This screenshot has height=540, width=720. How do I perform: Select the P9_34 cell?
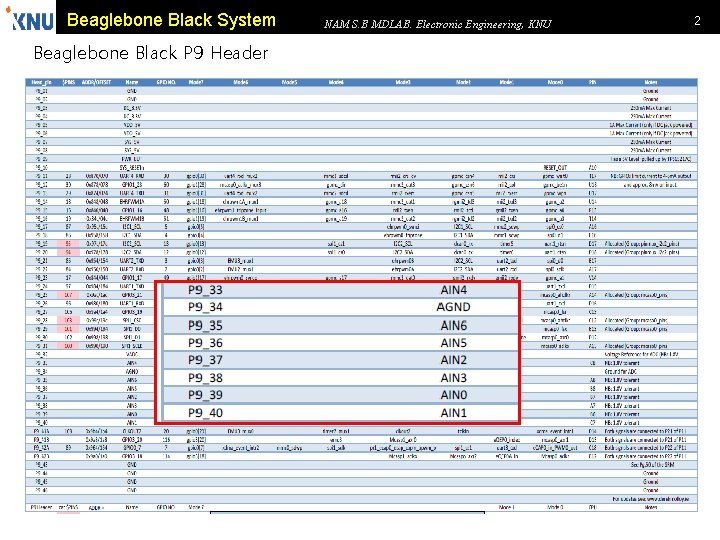[x=205, y=307]
